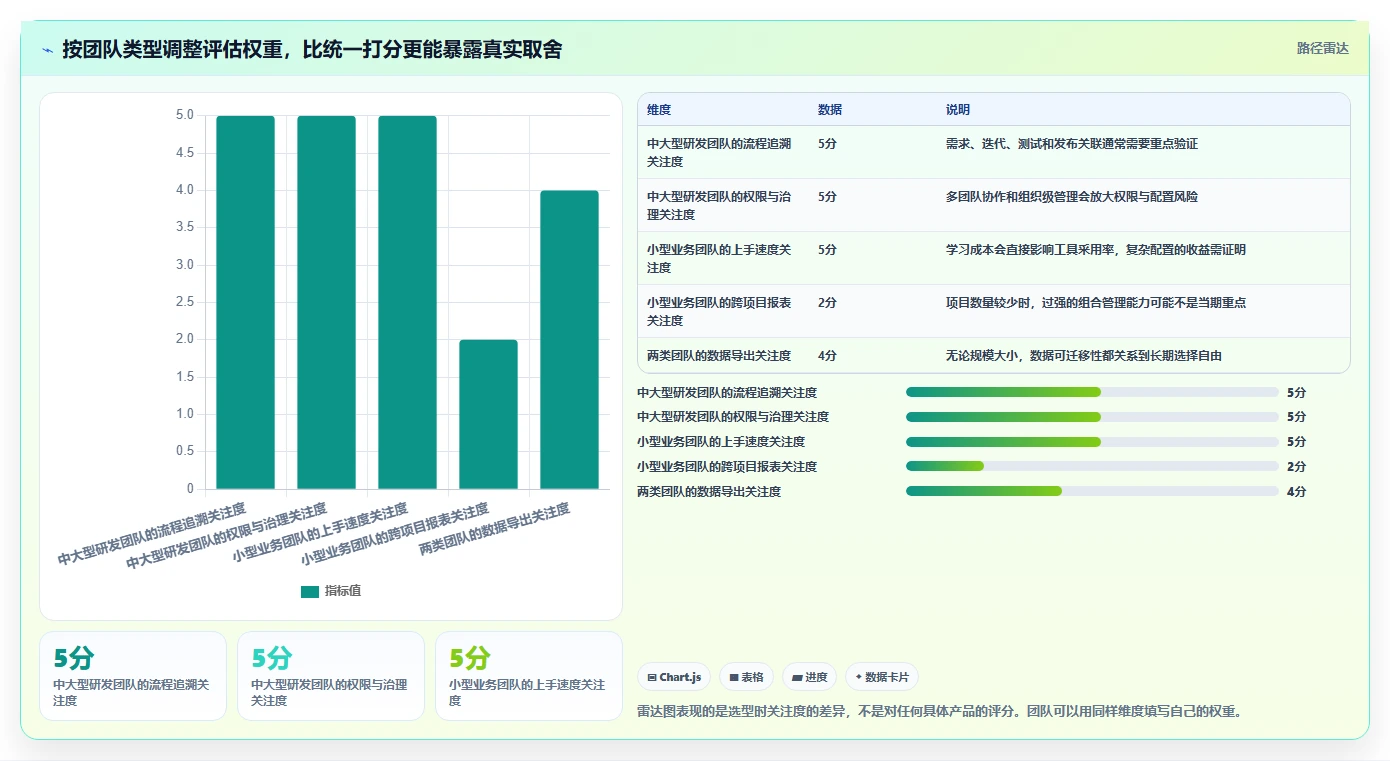Click the 维度 column header
The width and height of the screenshot is (1390, 761).
[659, 110]
